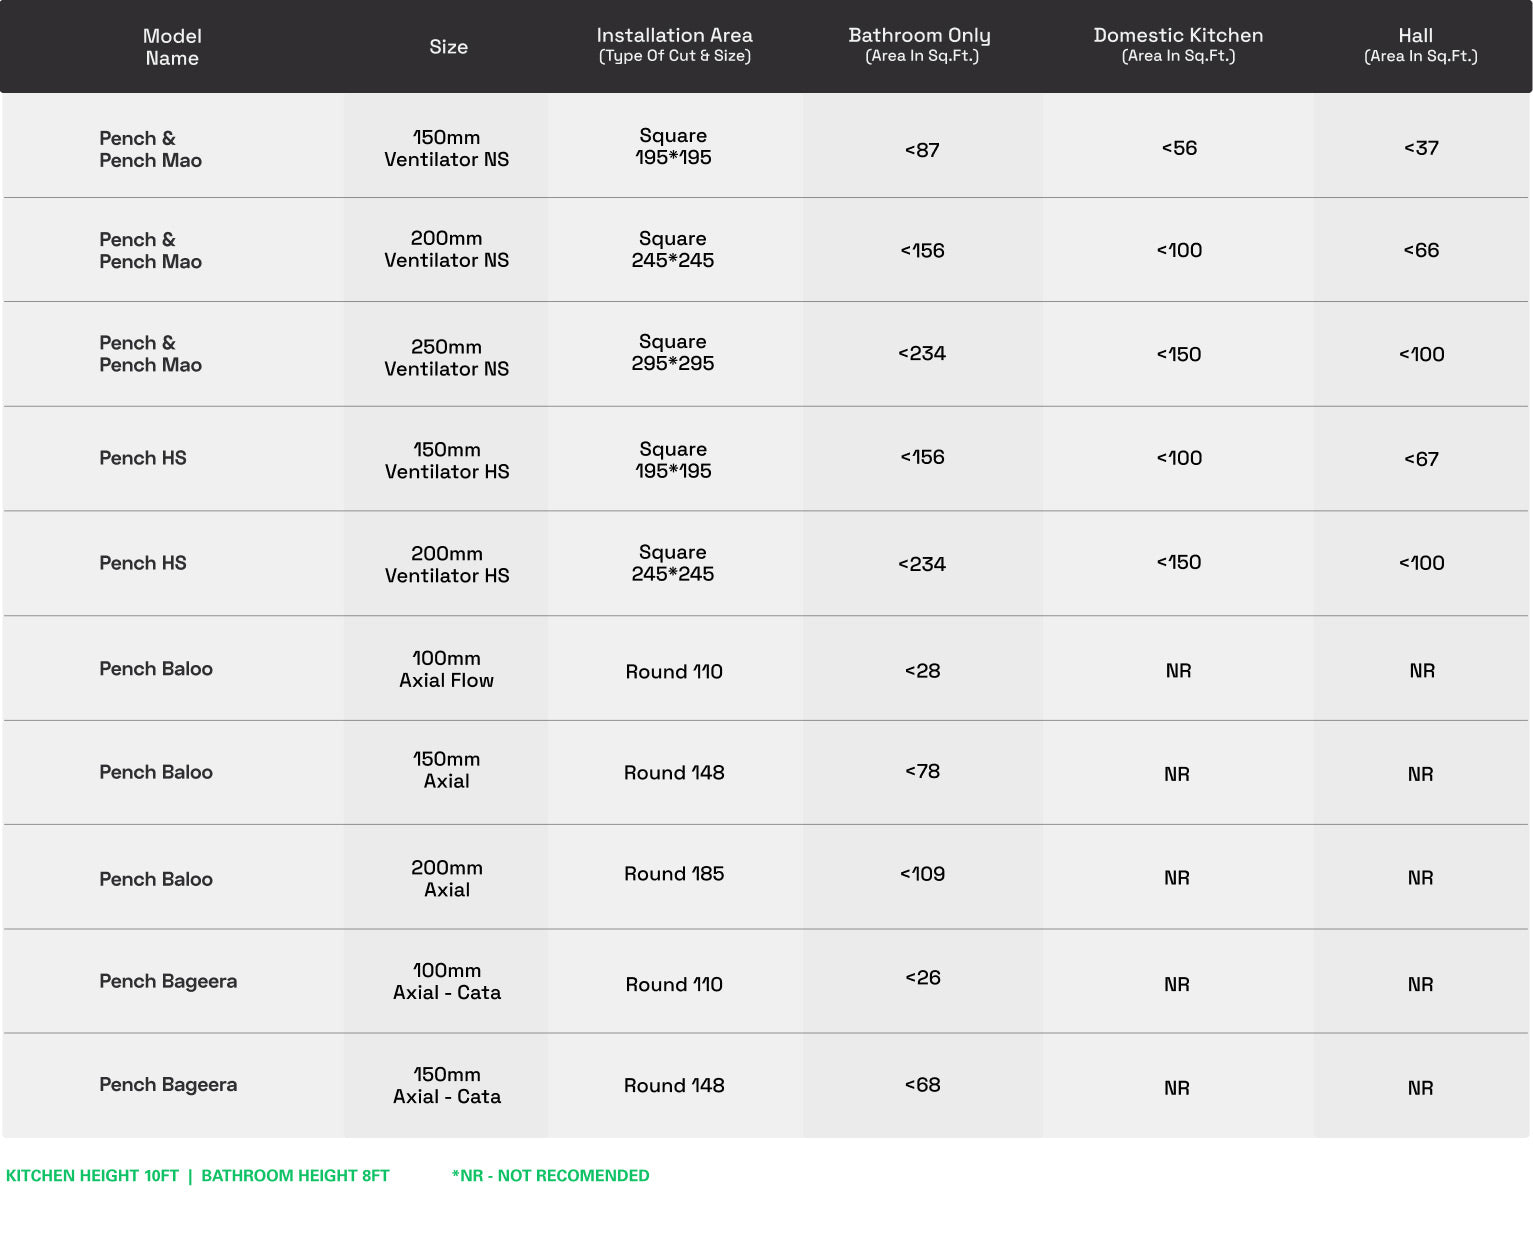The width and height of the screenshot is (1533, 1254).
Task: Click the Domestic Kitchen column header
Action: click(x=1178, y=45)
